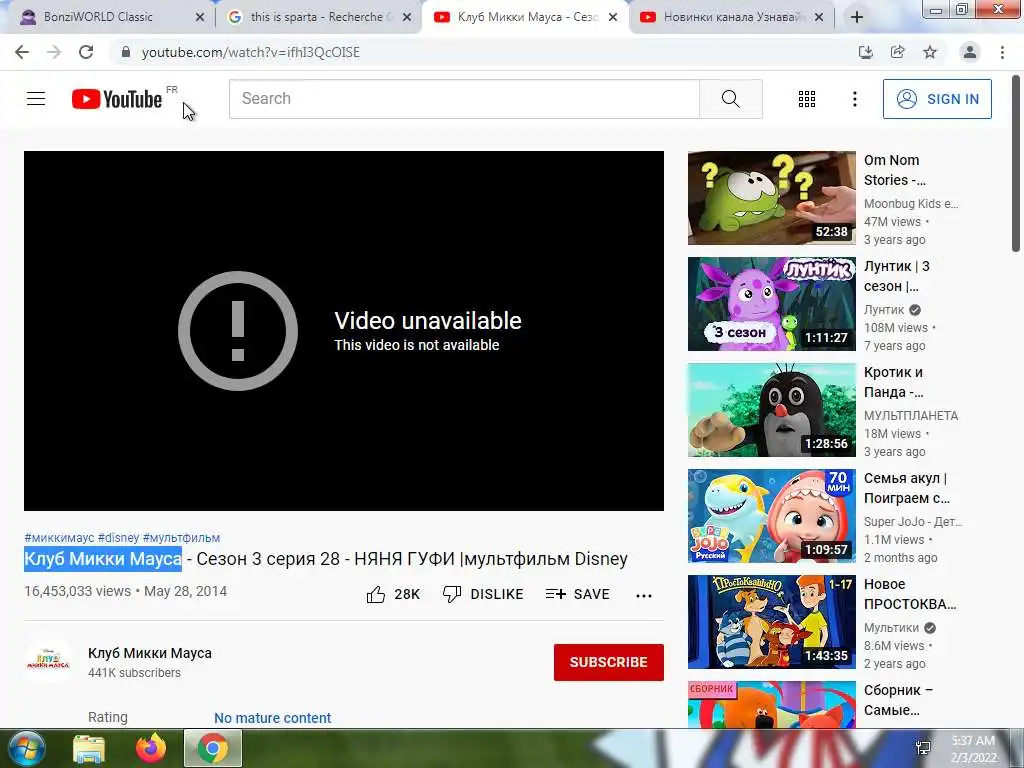Launch Firefox from the taskbar

pos(151,748)
